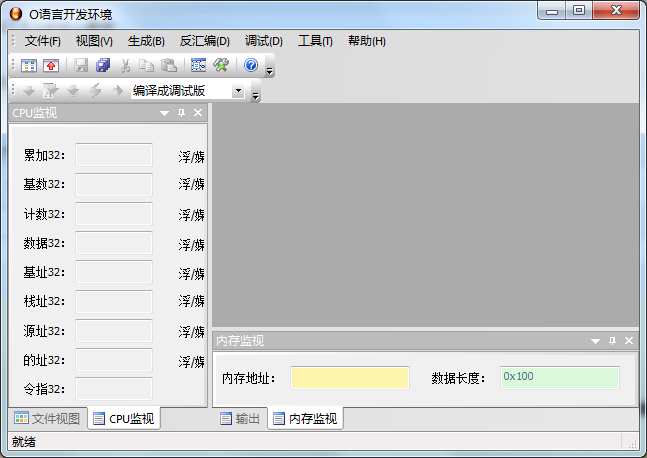
Task: Click the 累加32 register value field
Action: [x=114, y=155]
